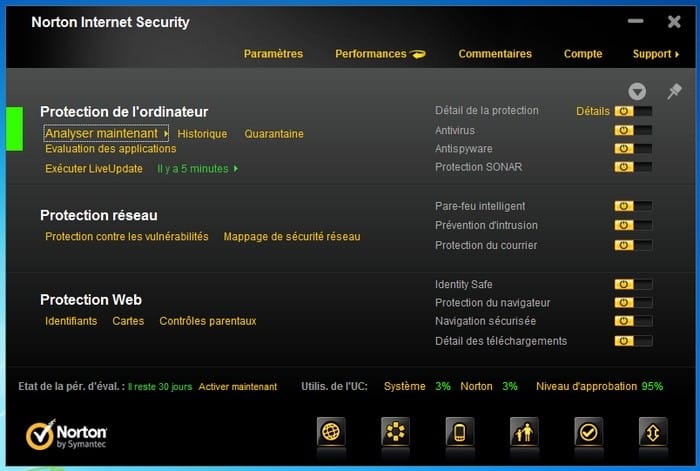Viewport: 700px width, 471px height.
Task: Expand the Il y a 5 minutes arrow
Action: [x=236, y=169]
